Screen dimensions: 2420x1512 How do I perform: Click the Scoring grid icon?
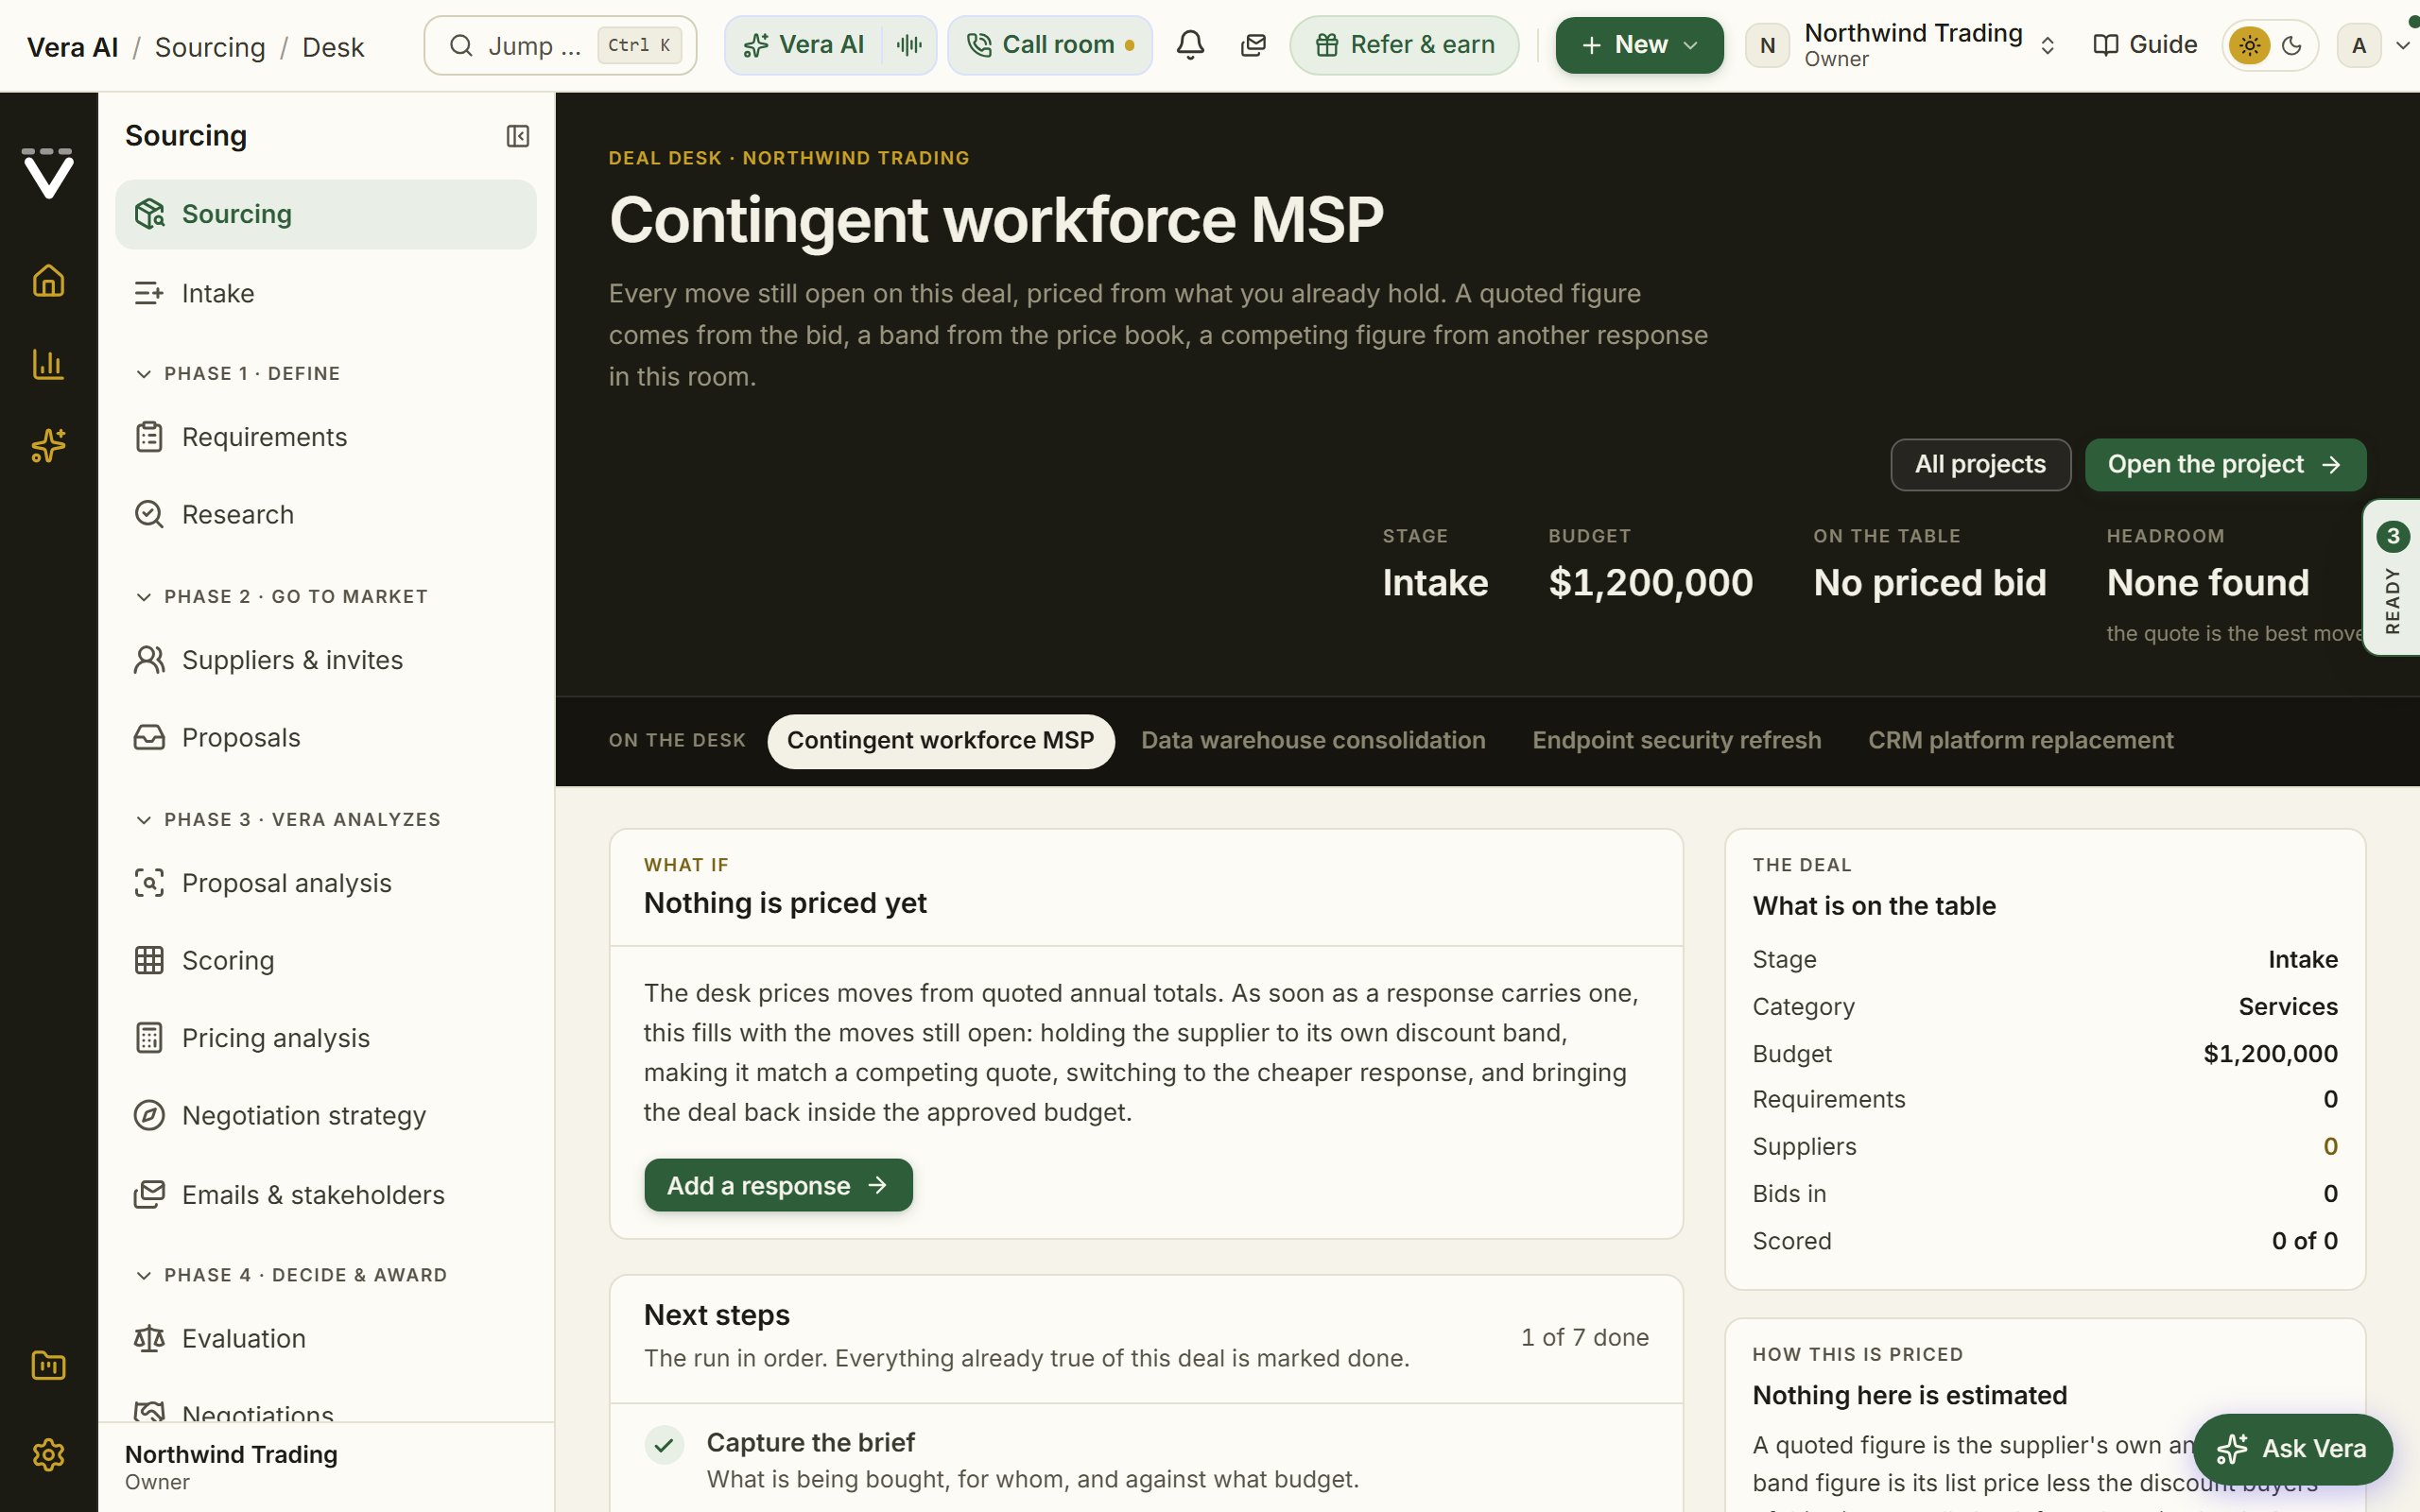coord(149,960)
